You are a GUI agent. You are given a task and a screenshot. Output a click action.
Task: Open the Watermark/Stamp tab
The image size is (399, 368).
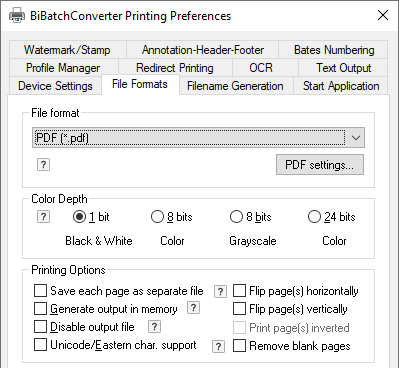coord(67,50)
